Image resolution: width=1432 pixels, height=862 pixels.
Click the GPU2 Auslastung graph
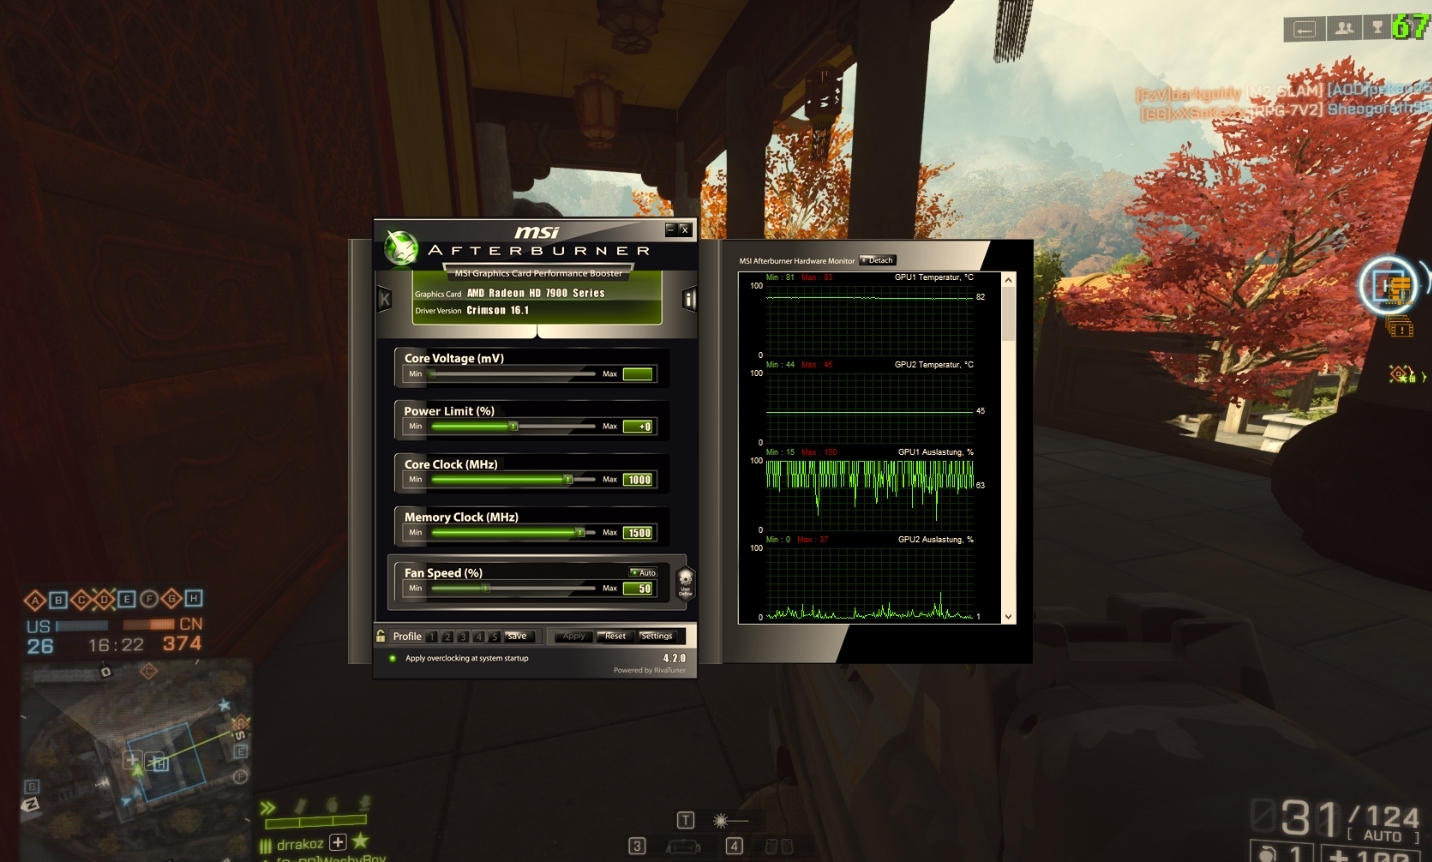[869, 582]
